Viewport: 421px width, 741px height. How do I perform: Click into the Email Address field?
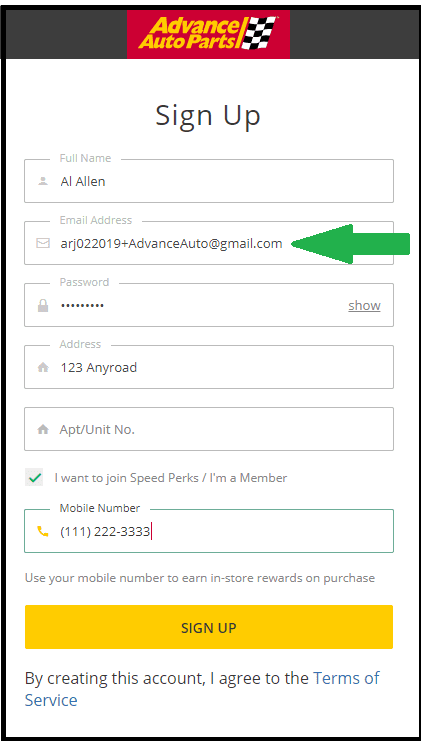209,243
